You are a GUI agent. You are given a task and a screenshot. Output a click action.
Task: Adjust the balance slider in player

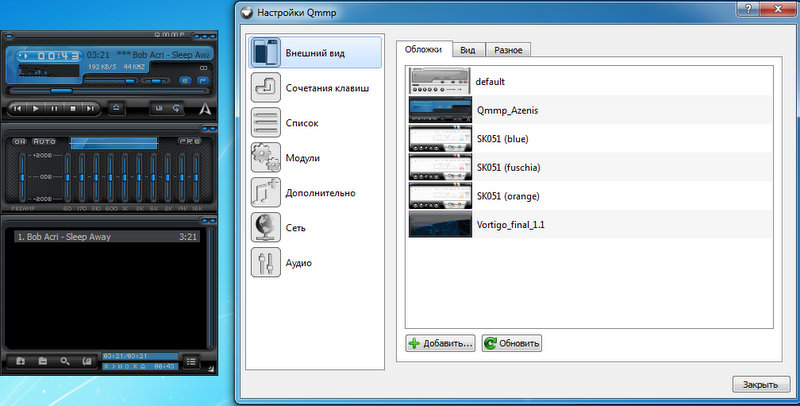156,81
